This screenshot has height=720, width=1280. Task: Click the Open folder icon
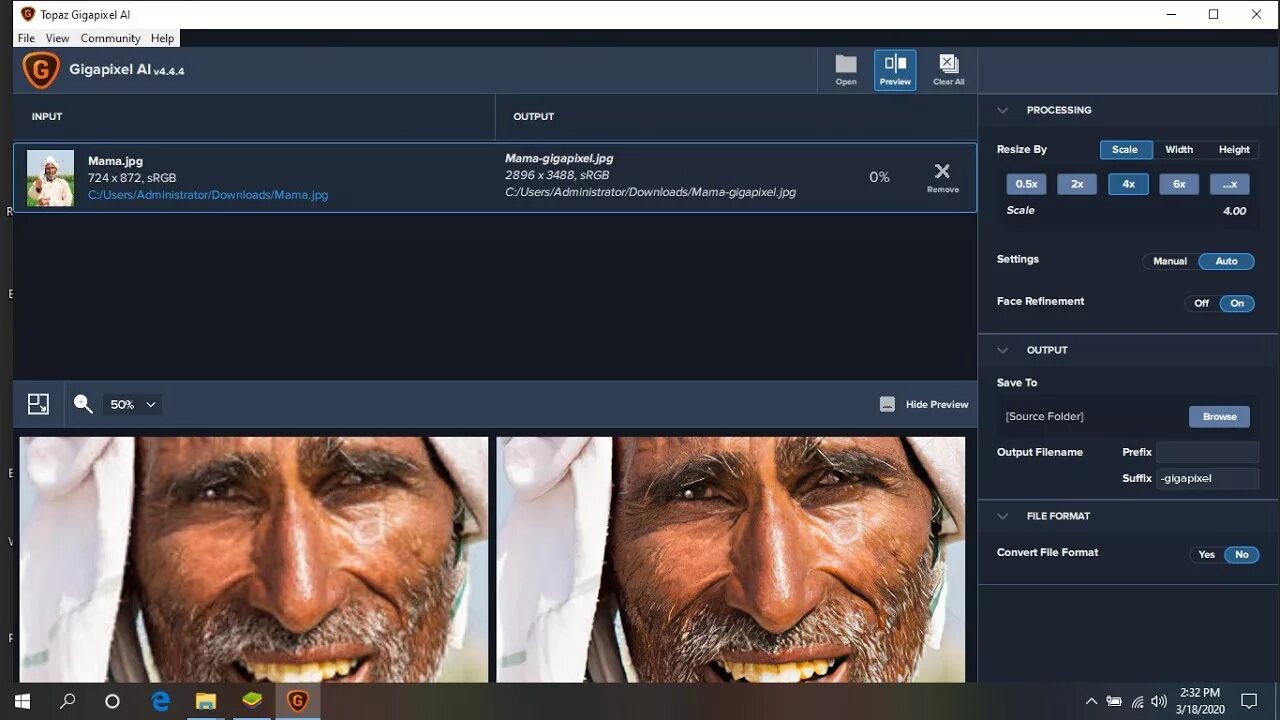(846, 64)
